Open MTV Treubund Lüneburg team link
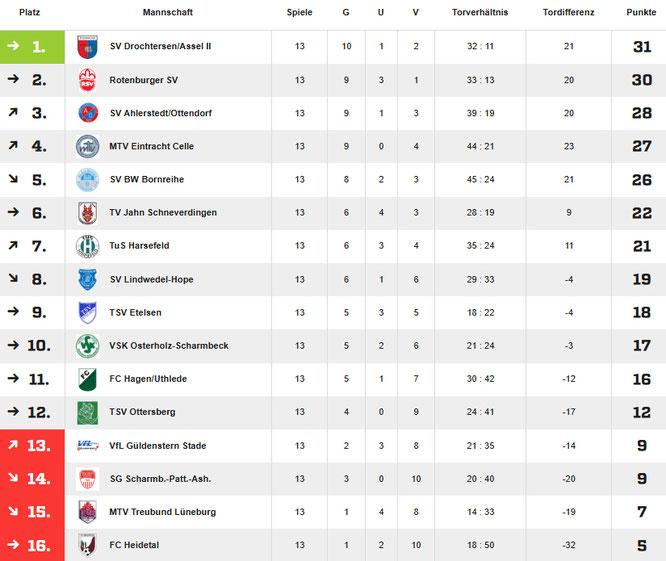 [162, 512]
